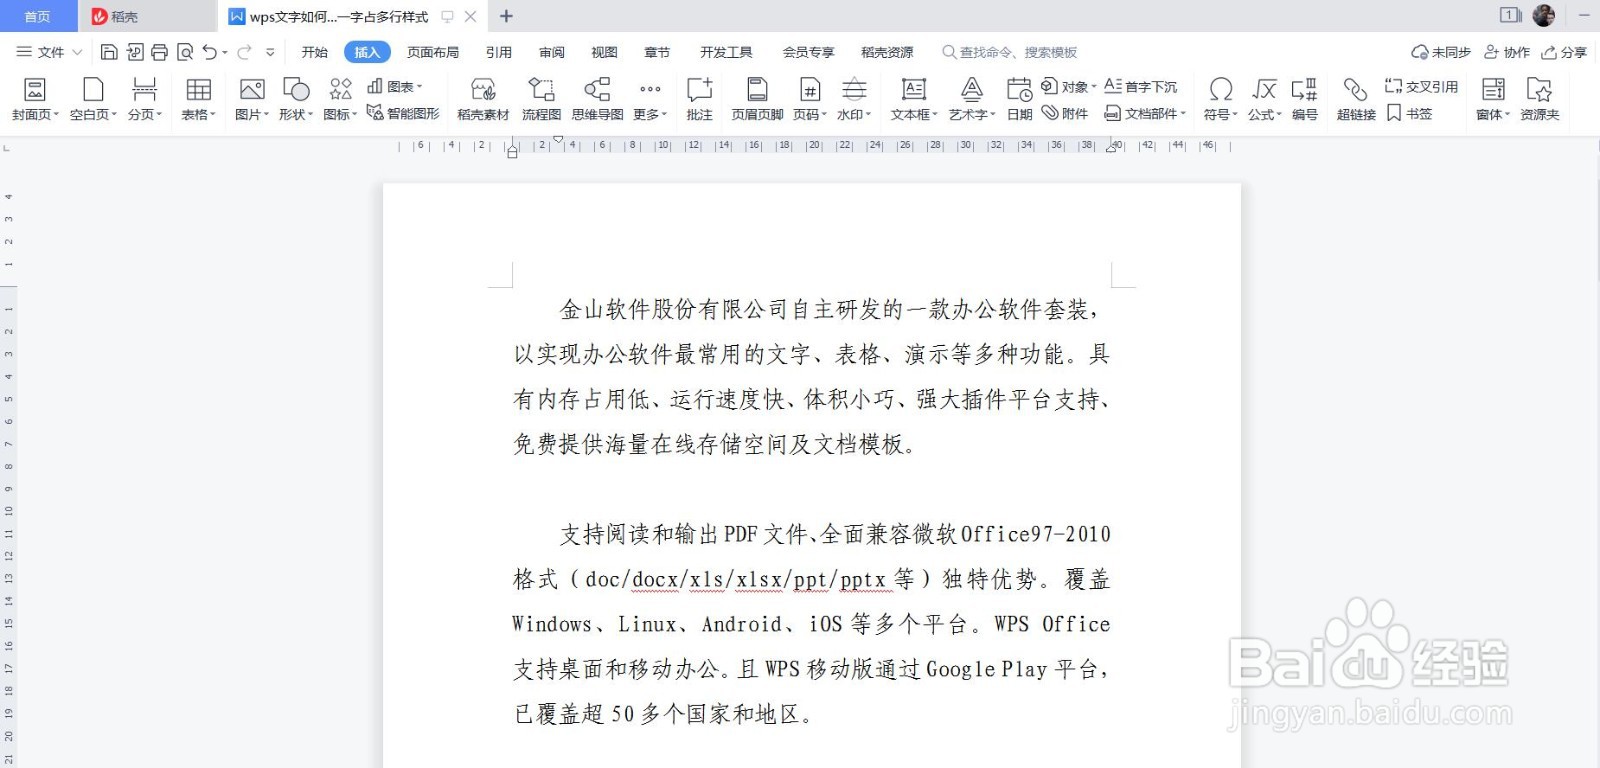1600x768 pixels.
Task: Open resource folder (资源夹)
Action: click(x=1539, y=100)
